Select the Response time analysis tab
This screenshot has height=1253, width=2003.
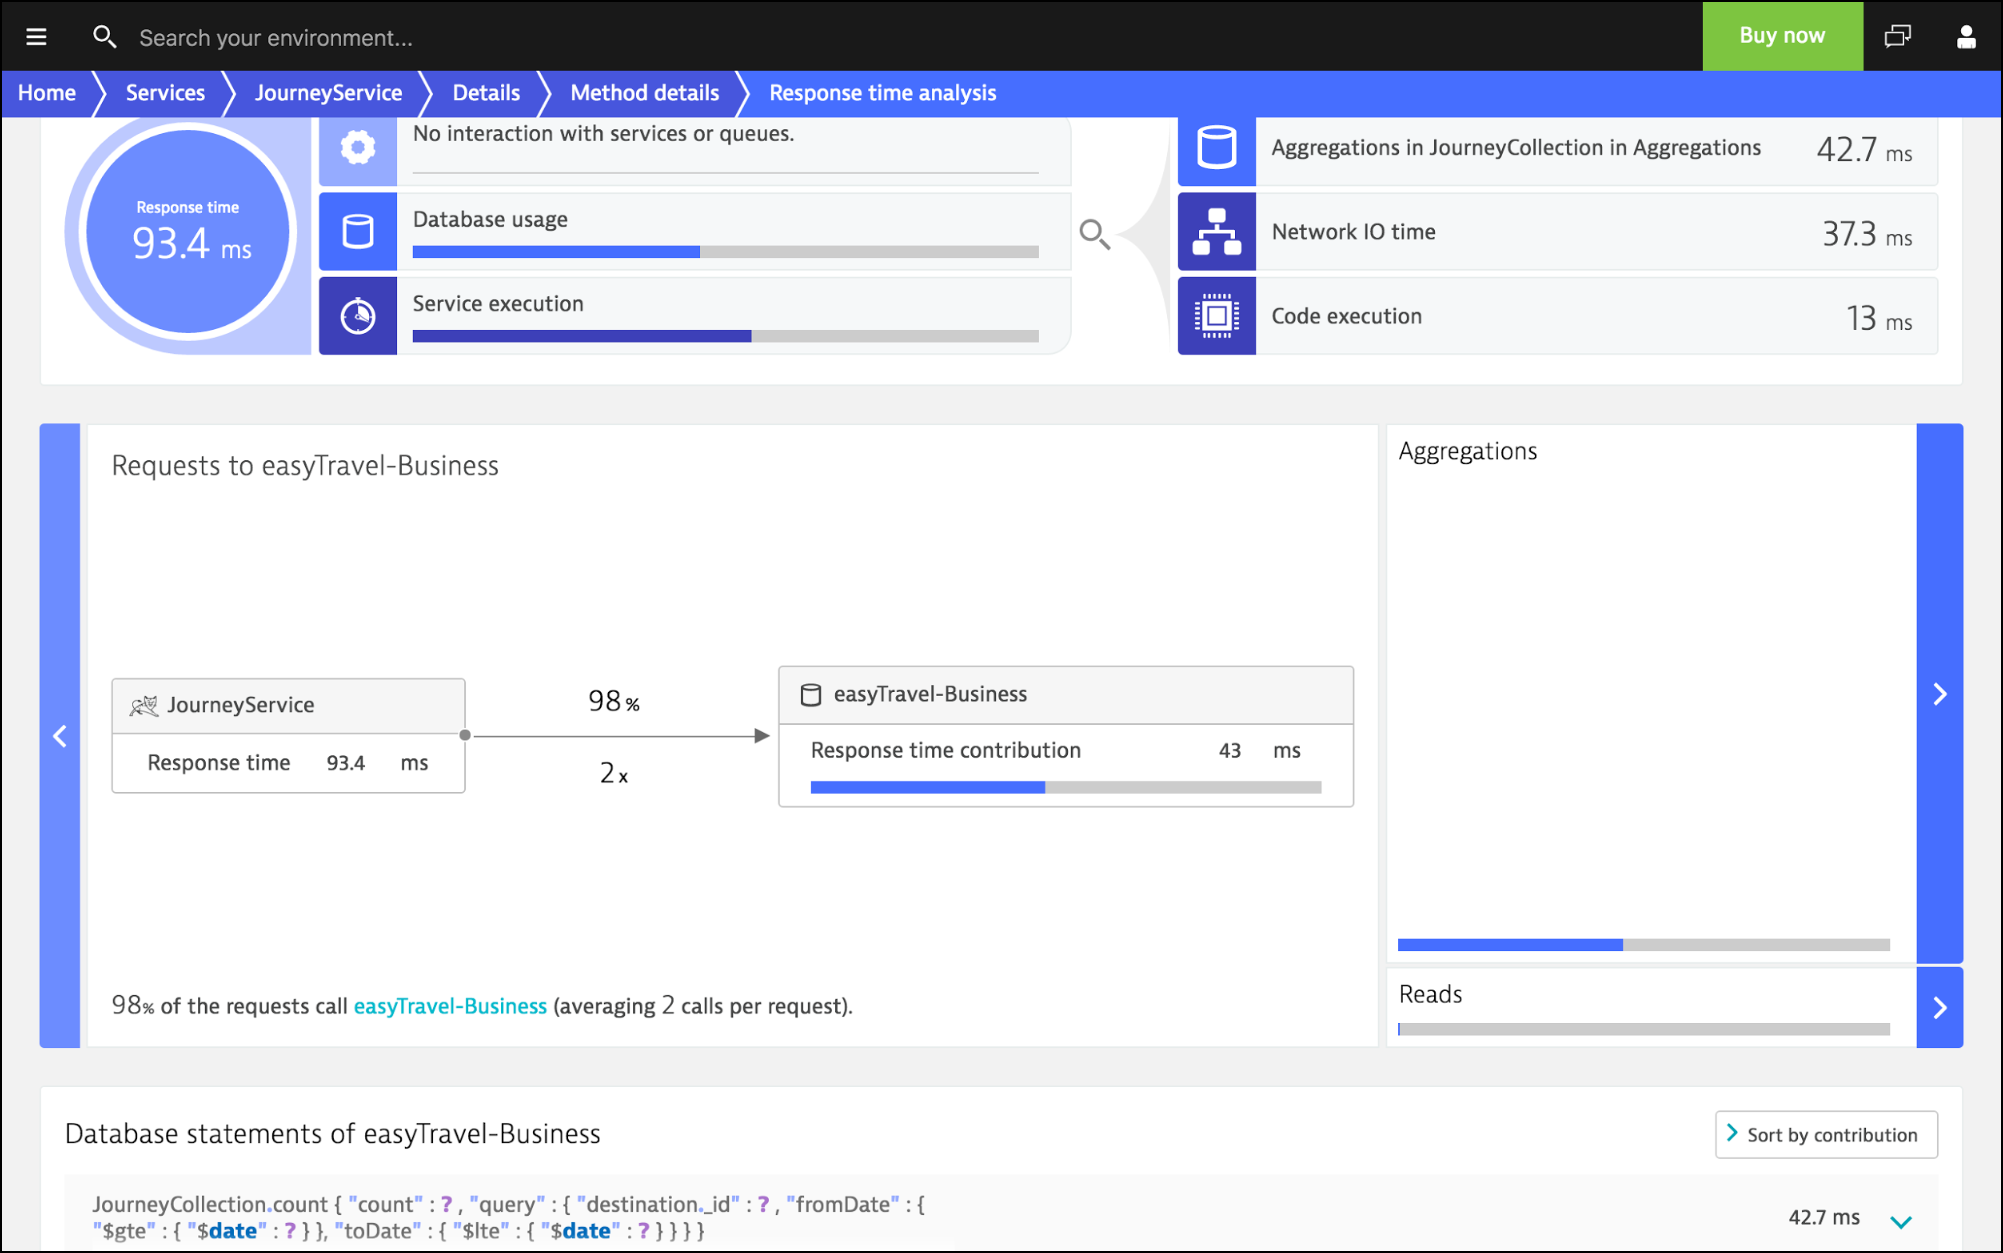click(x=882, y=92)
